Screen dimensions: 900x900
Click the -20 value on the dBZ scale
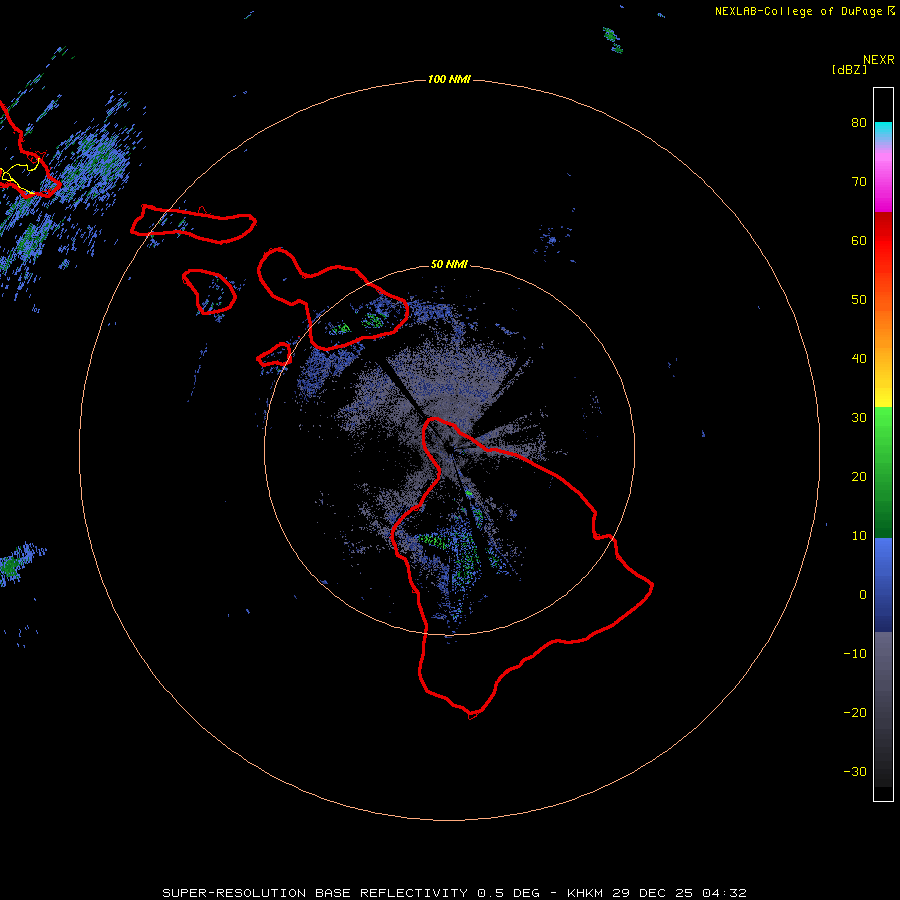[855, 713]
